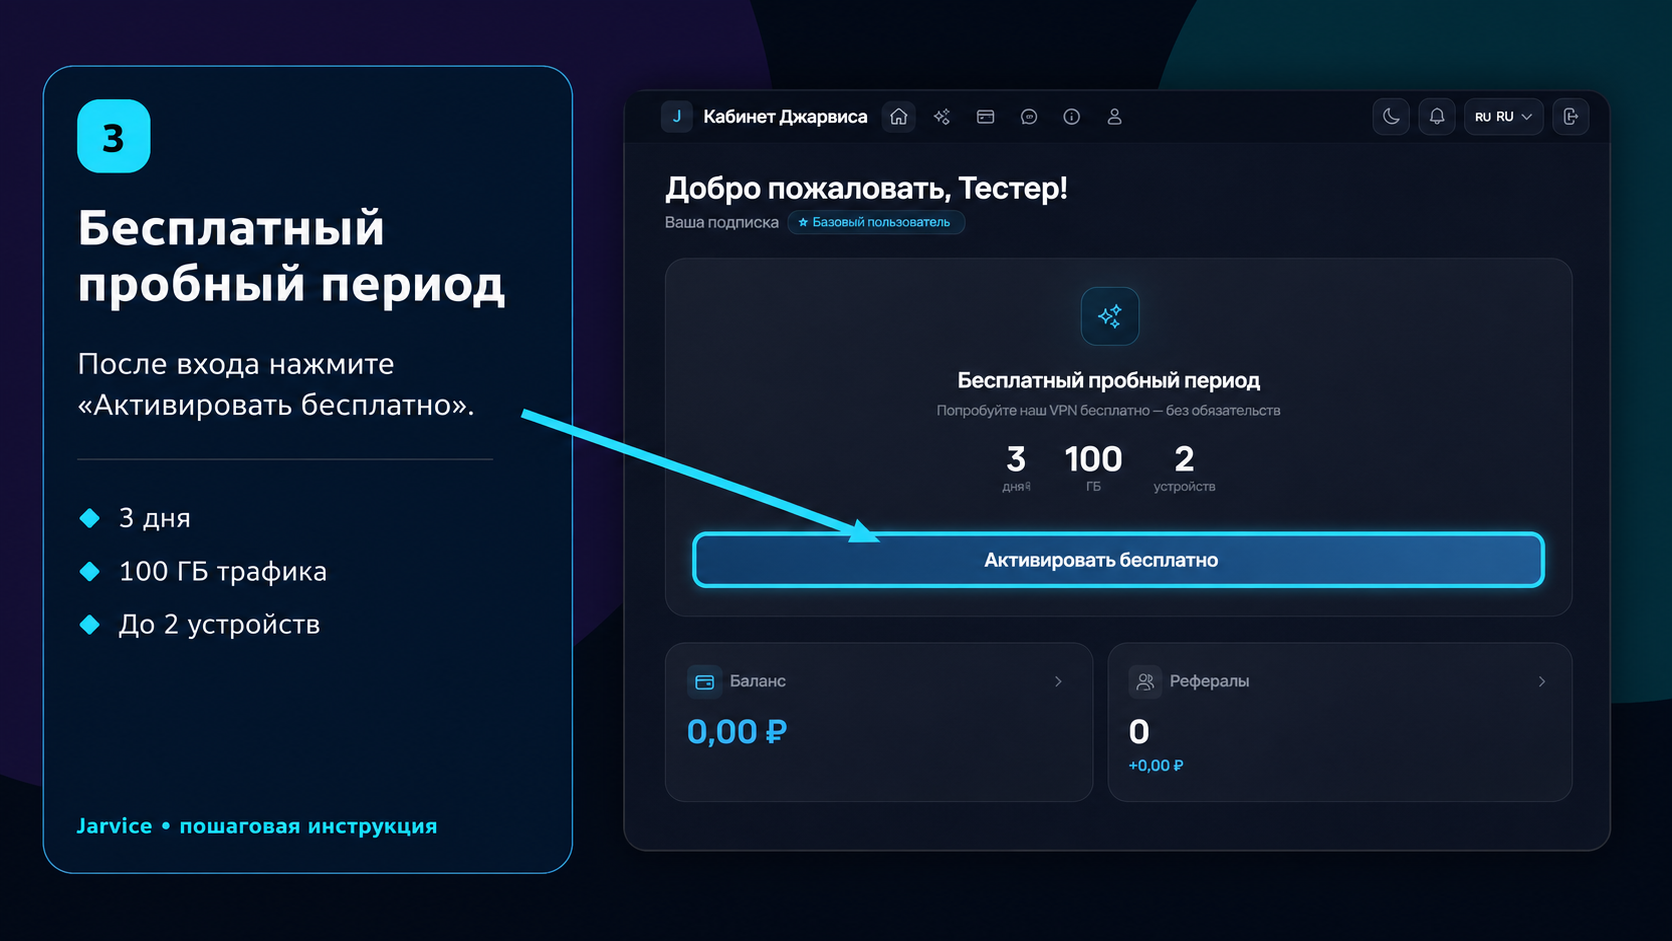The height and width of the screenshot is (941, 1672).
Task: Open the RU language dropdown
Action: (1504, 117)
